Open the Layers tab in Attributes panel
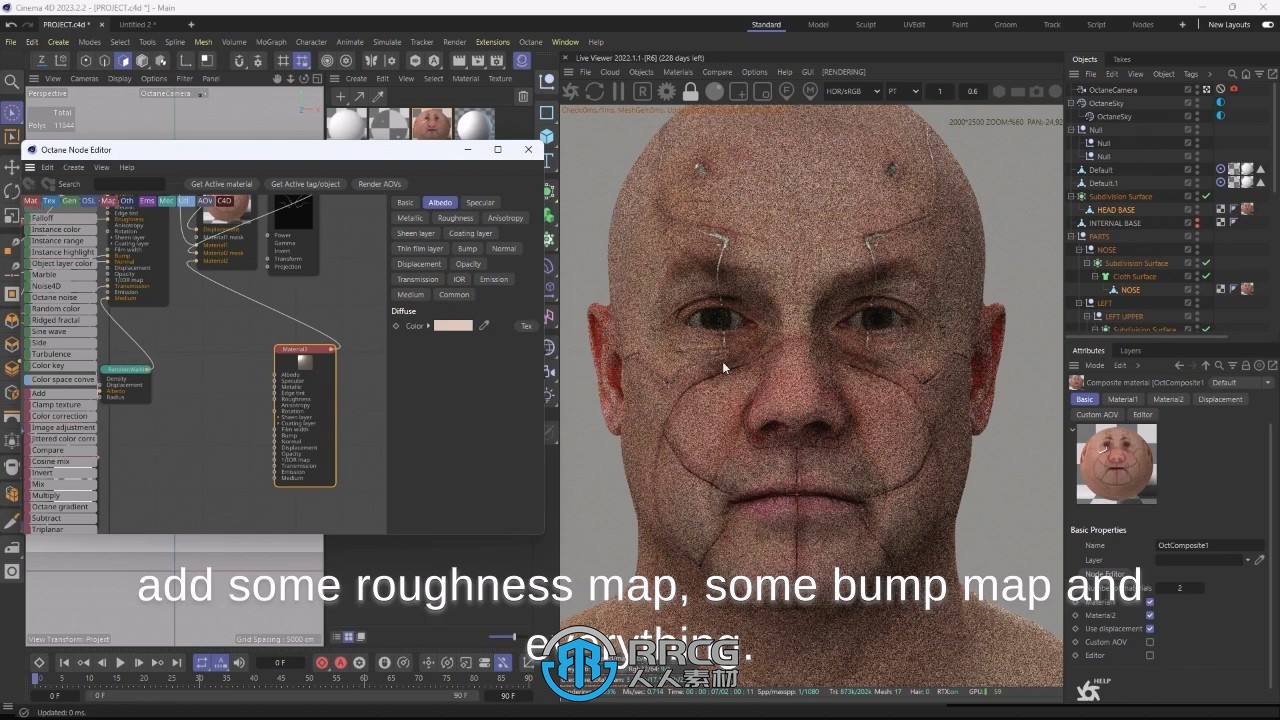Screen dimensions: 1280x720 pos(1130,351)
